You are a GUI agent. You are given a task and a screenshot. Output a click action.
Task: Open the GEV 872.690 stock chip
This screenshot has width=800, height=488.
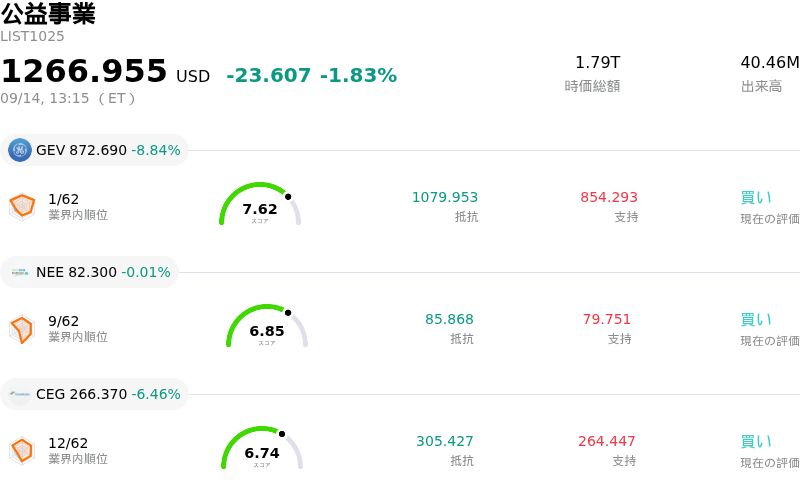point(94,150)
